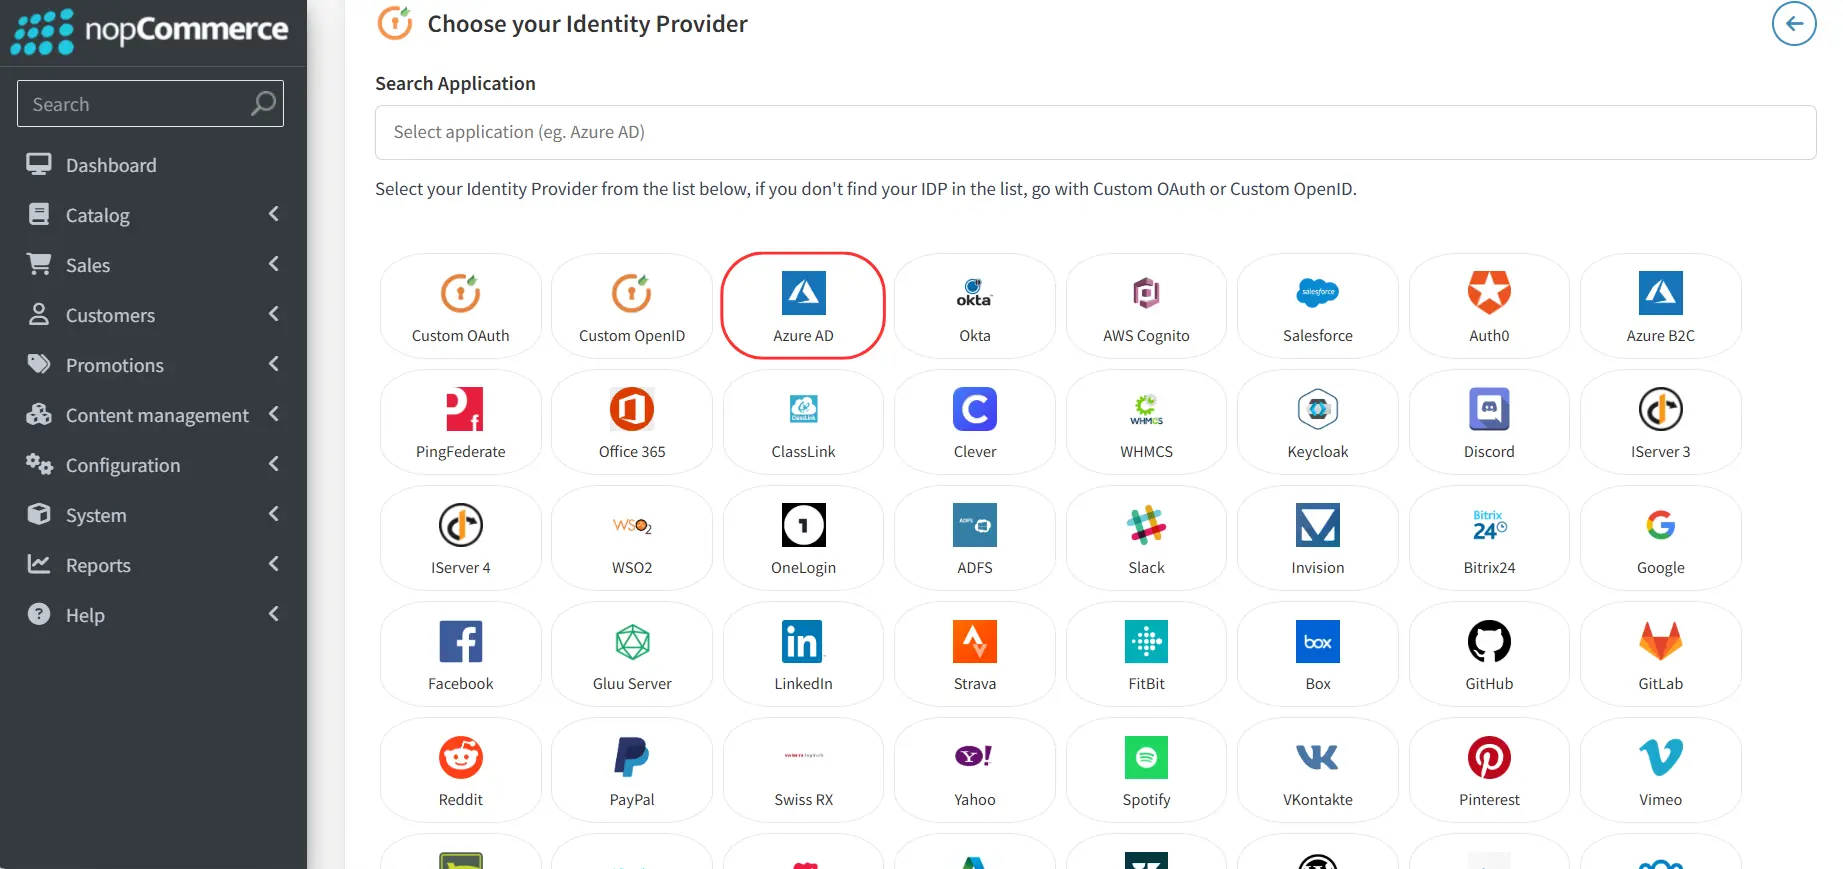Choose the IServer 4 provider
Screen dimensions: 1843x869
461,538
